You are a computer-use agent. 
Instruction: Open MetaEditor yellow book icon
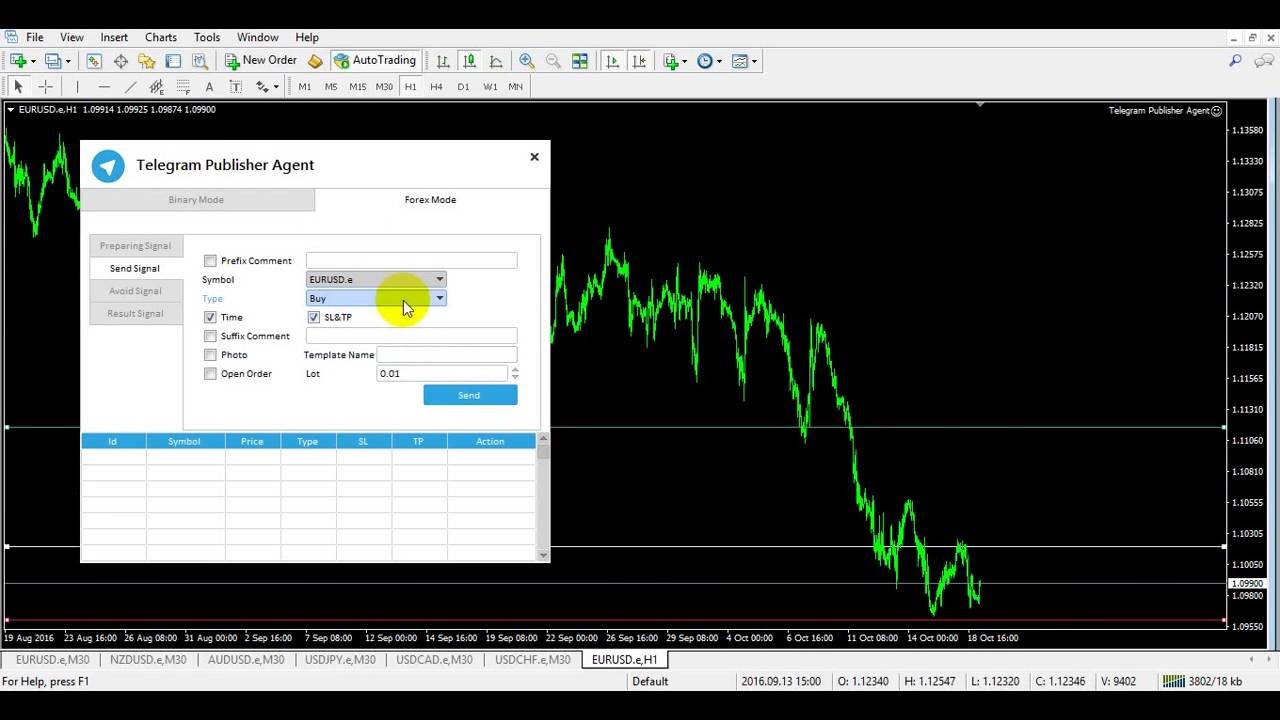315,61
